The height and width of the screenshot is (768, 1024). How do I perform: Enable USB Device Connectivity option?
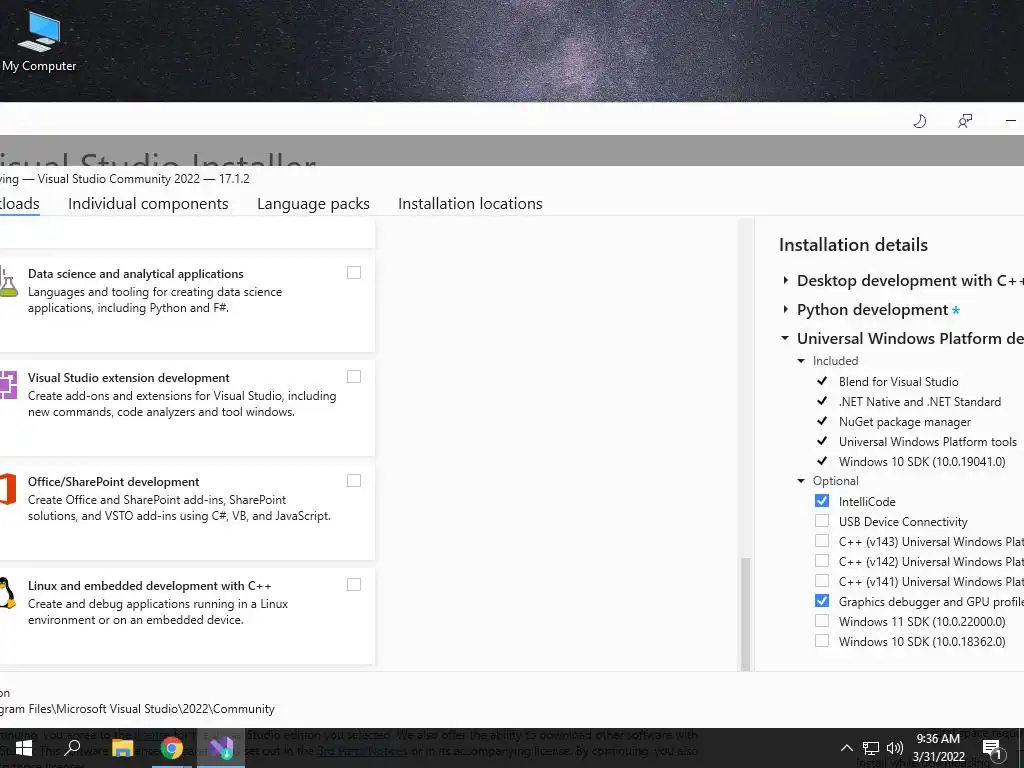[x=822, y=520]
